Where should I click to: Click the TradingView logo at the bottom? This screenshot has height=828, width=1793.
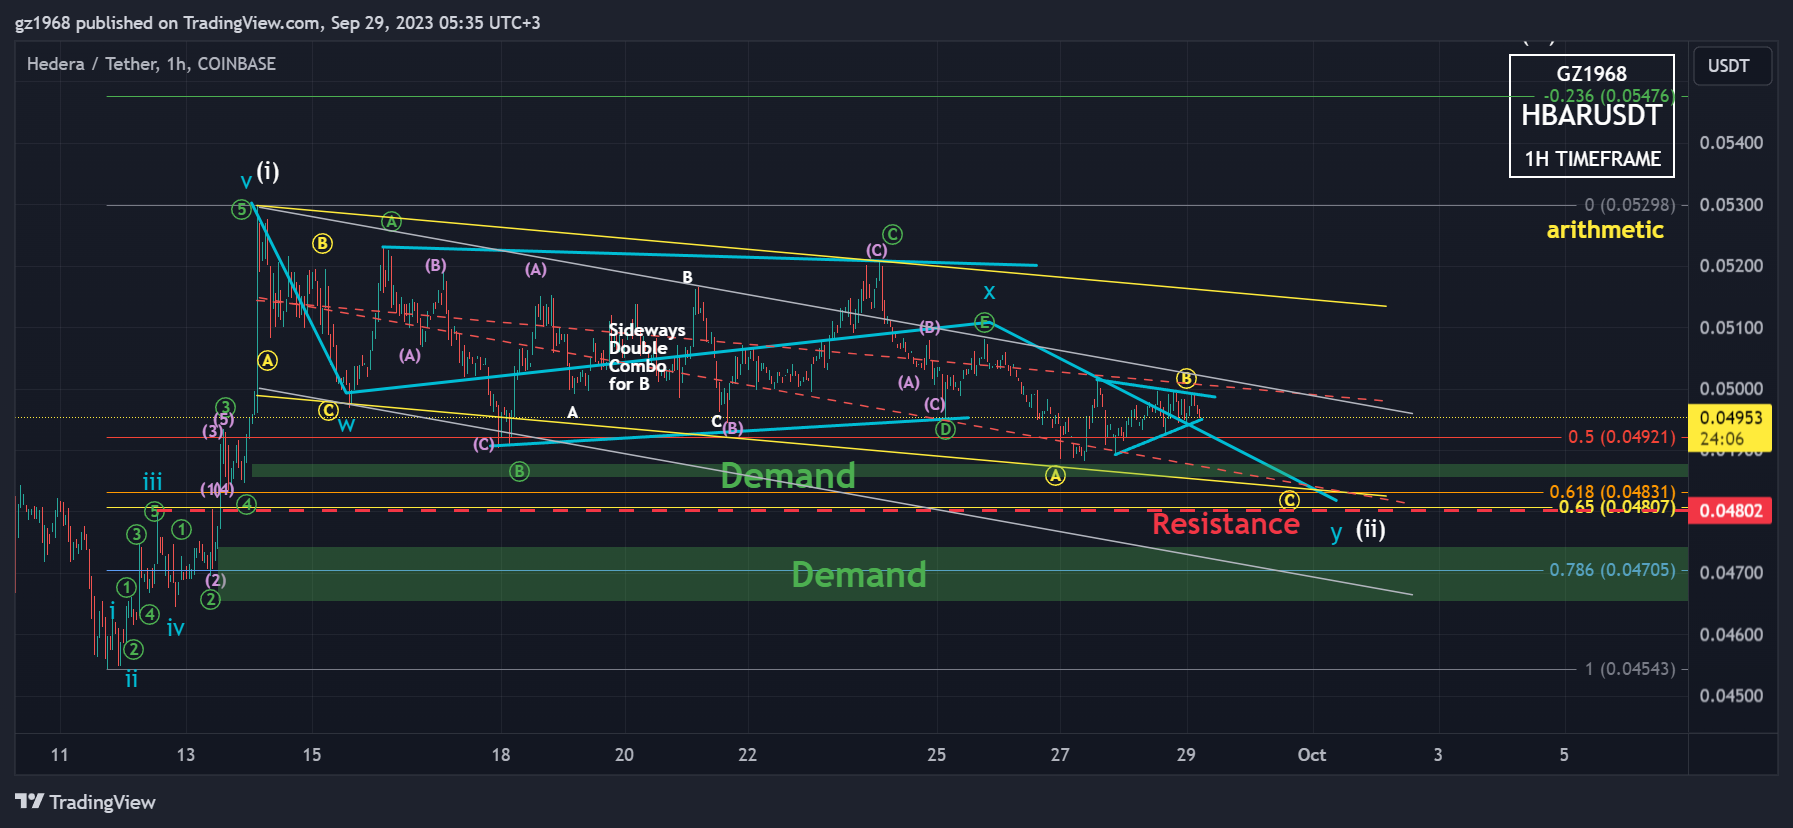(x=85, y=802)
